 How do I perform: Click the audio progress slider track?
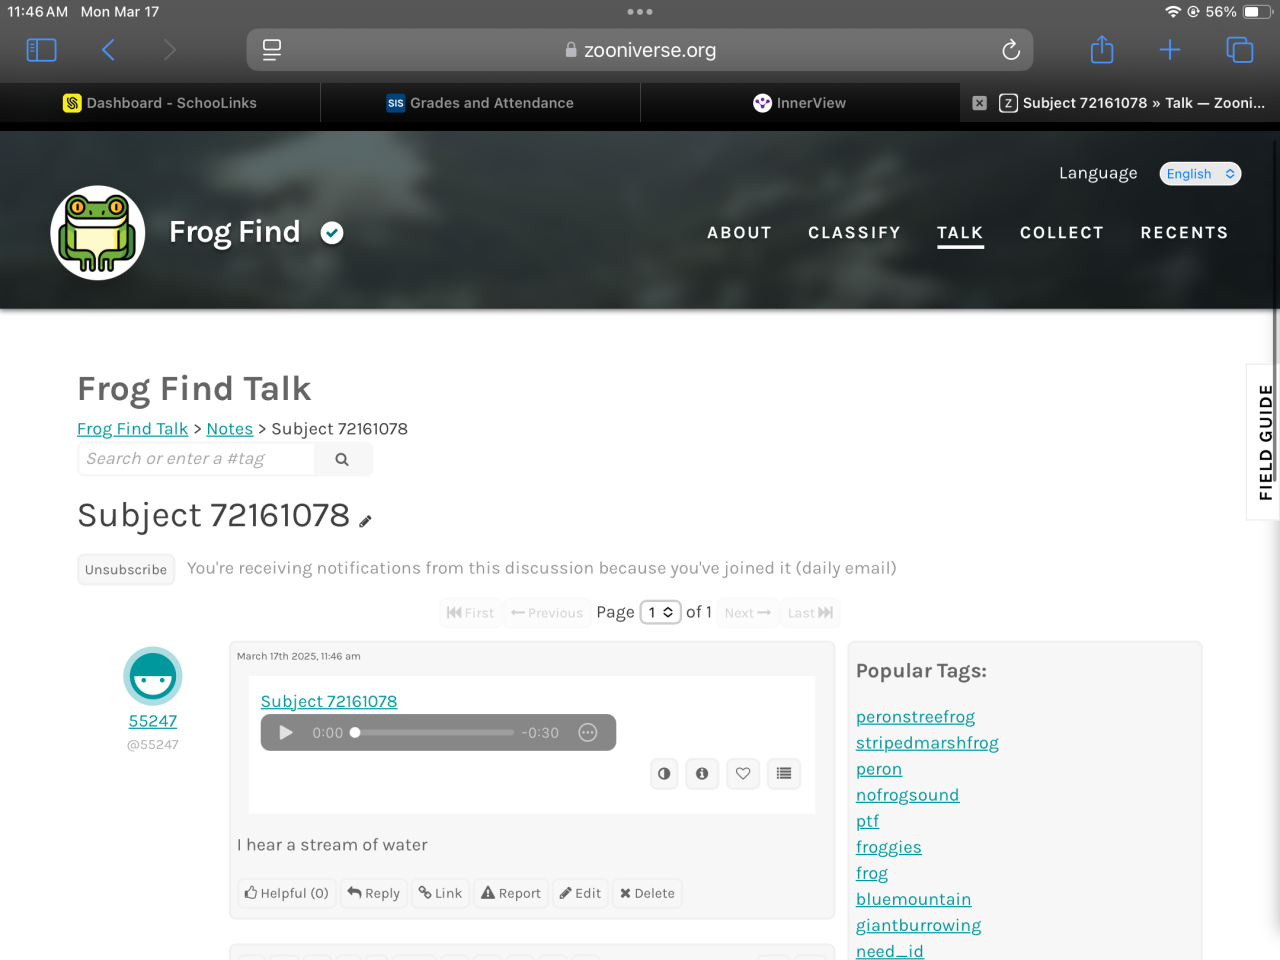coord(433,733)
